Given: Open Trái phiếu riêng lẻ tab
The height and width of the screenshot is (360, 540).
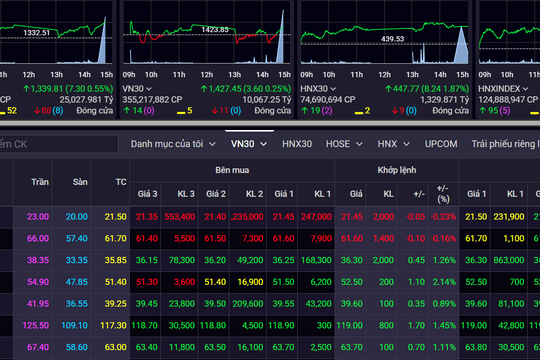Looking at the screenshot, I should tap(505, 144).
